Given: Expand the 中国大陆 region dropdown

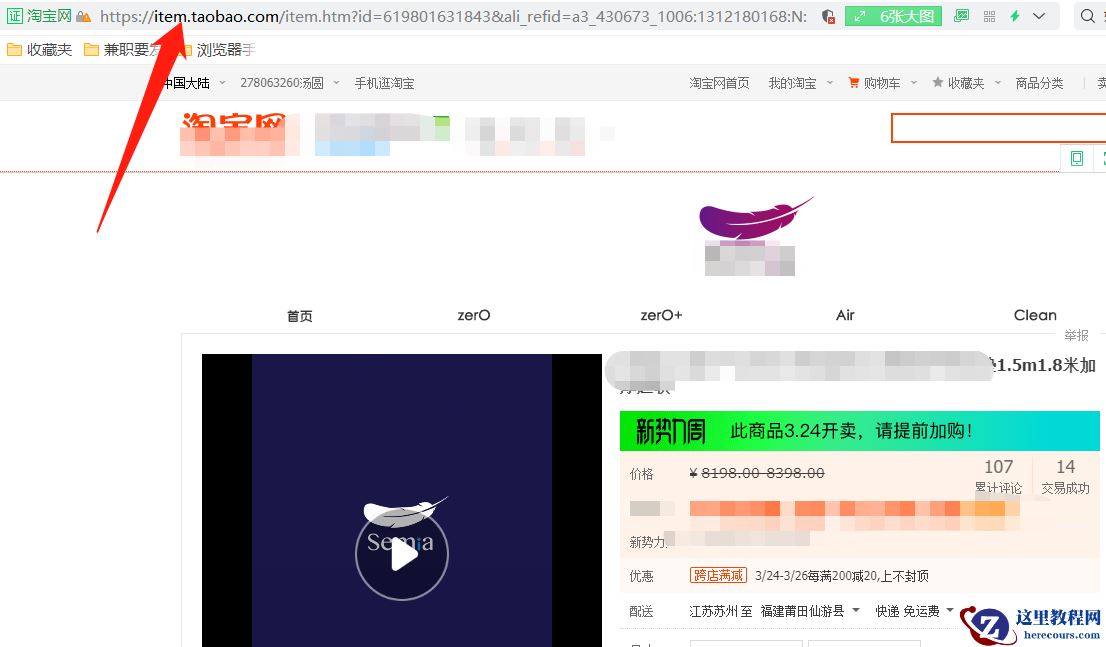Looking at the screenshot, I should pos(196,83).
